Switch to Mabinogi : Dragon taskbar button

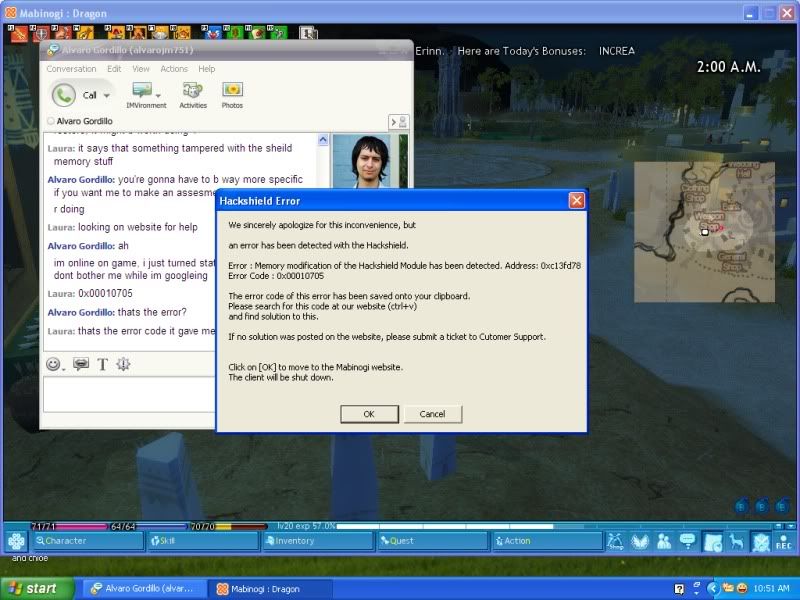(x=270, y=589)
